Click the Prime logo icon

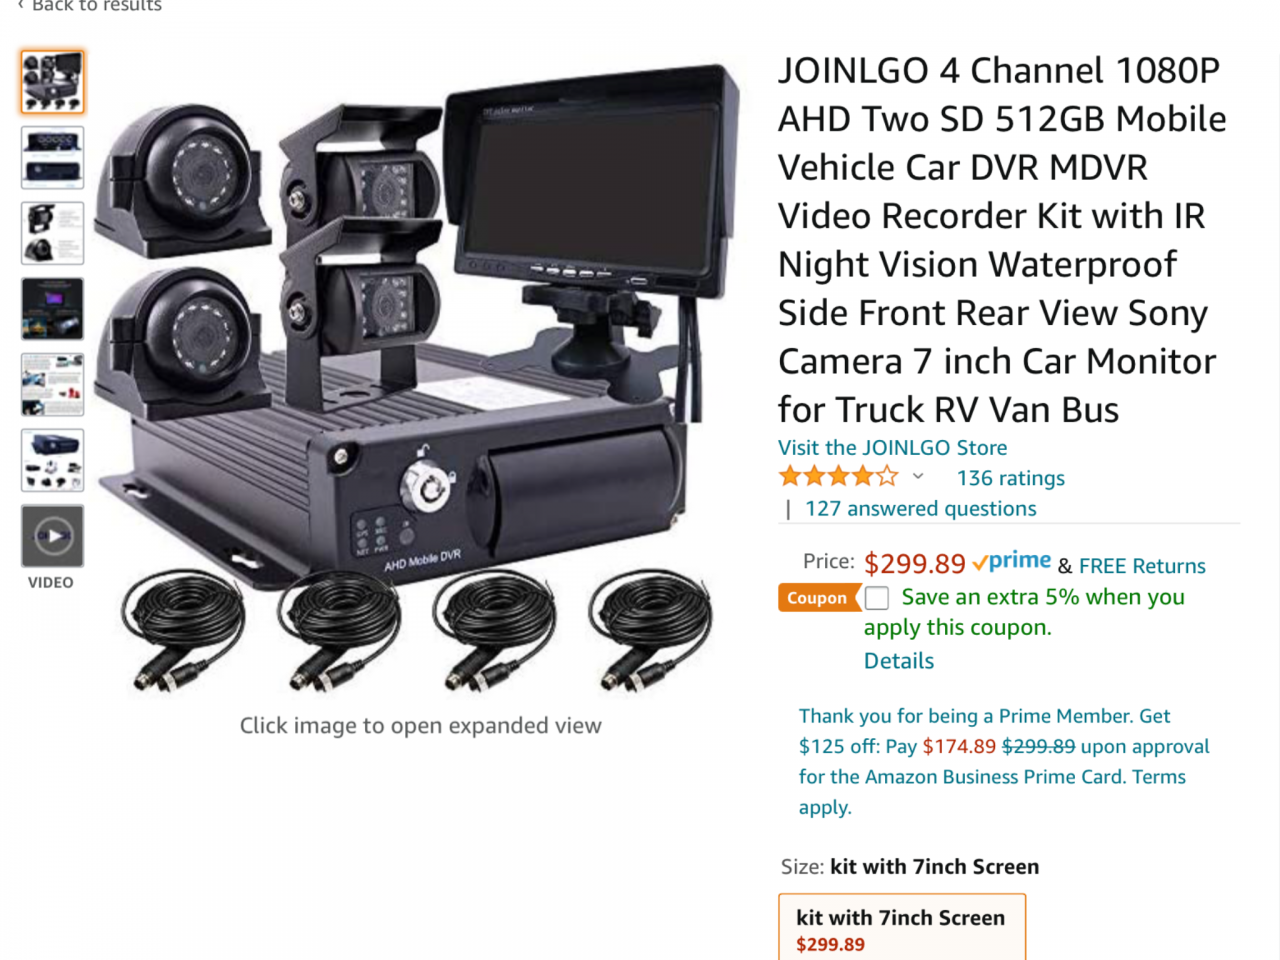coord(1011,561)
